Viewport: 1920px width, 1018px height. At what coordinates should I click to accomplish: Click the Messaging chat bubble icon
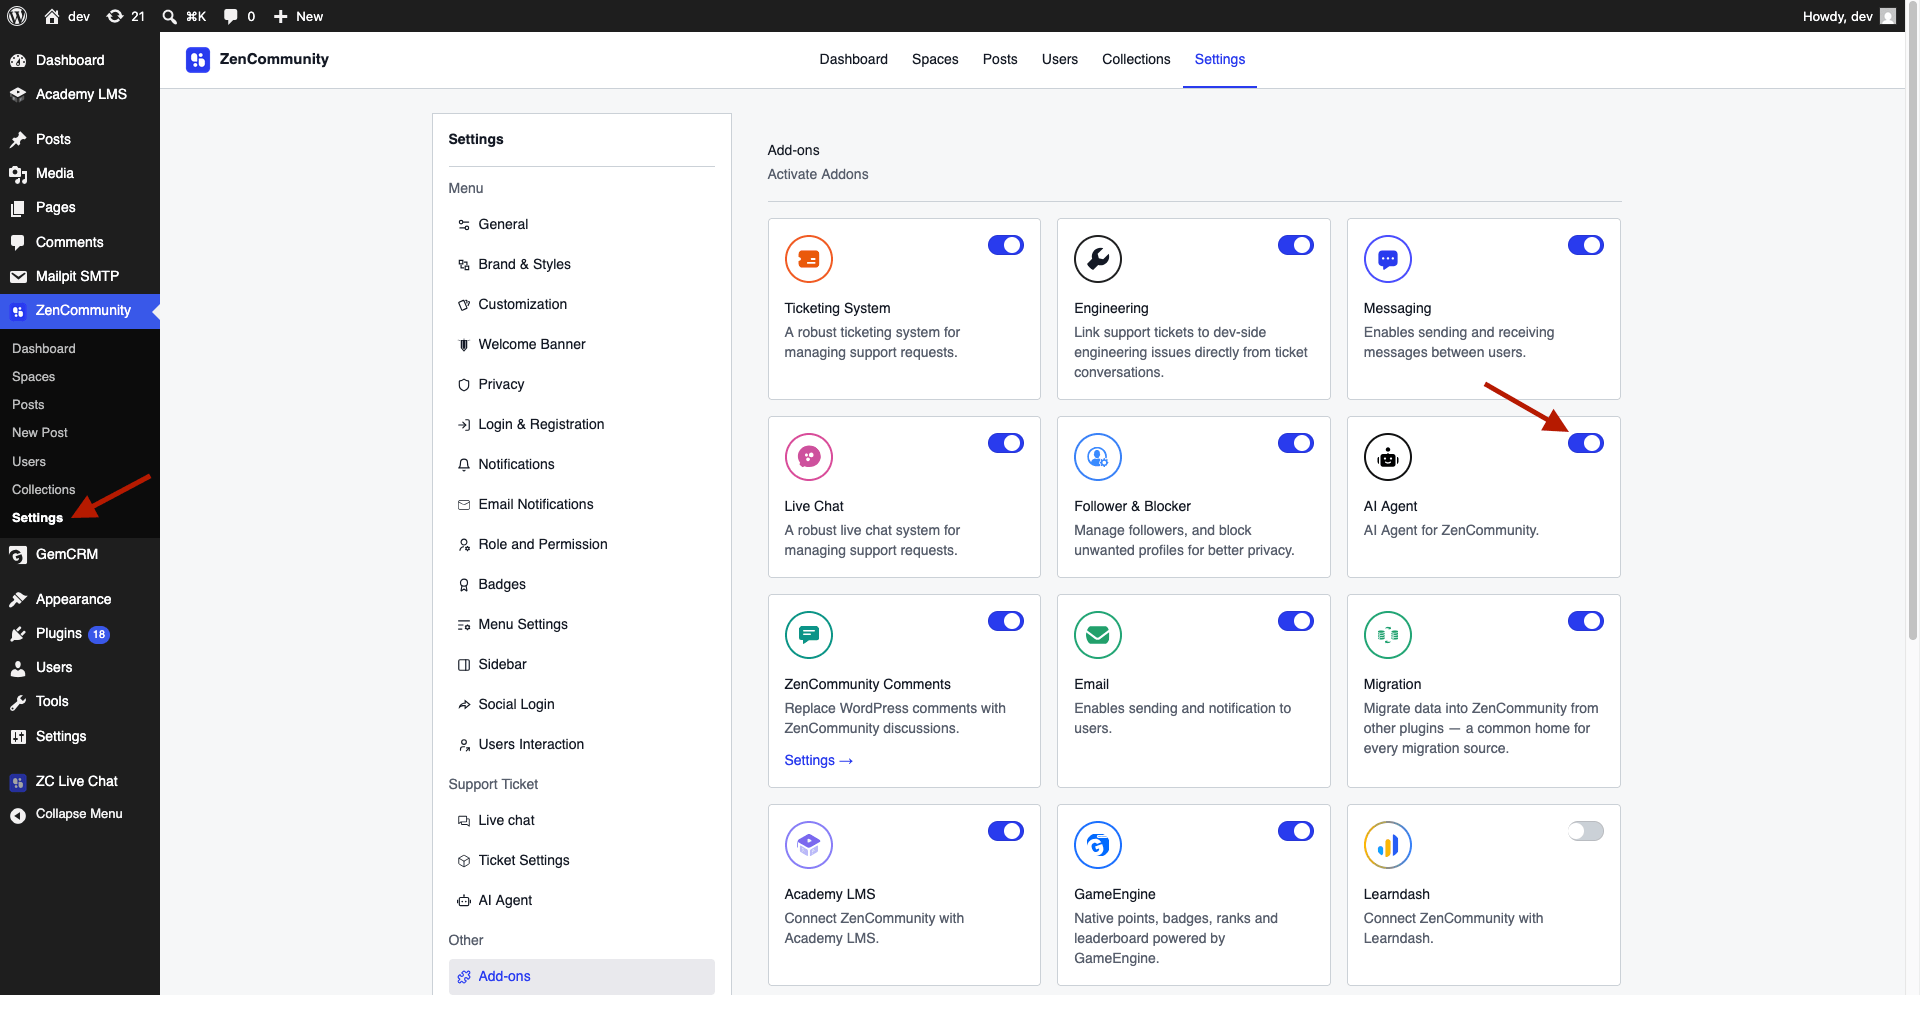[1388, 259]
